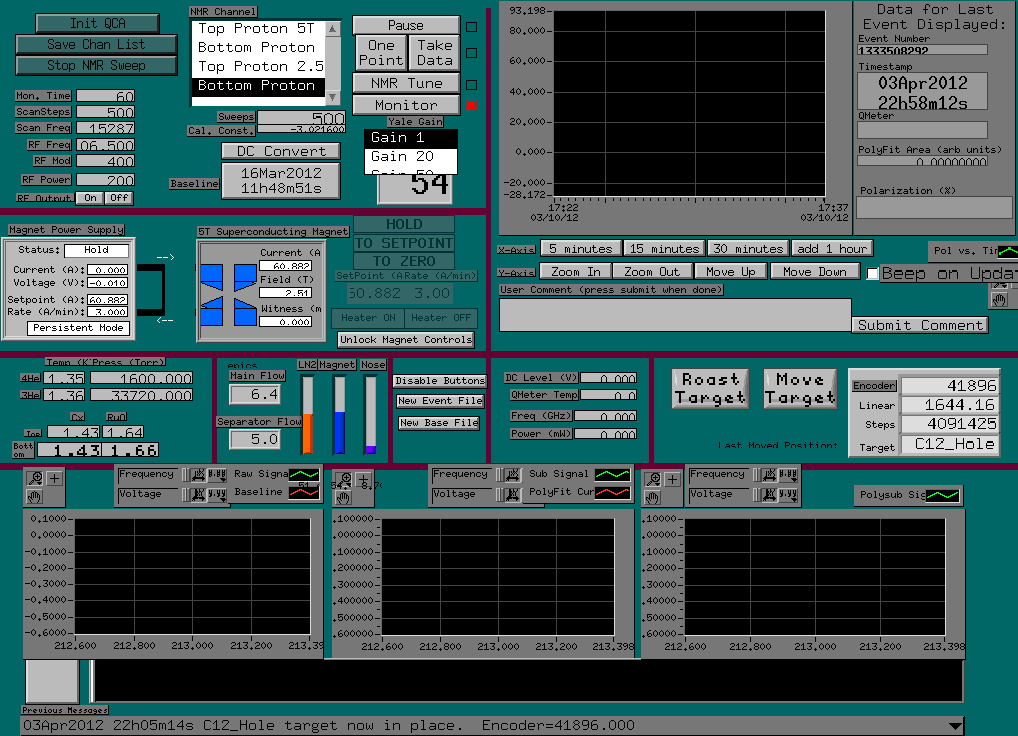This screenshot has width=1018, height=736.
Task: Select Top Proton 5T in NMR Channel list
Action: click(x=256, y=29)
